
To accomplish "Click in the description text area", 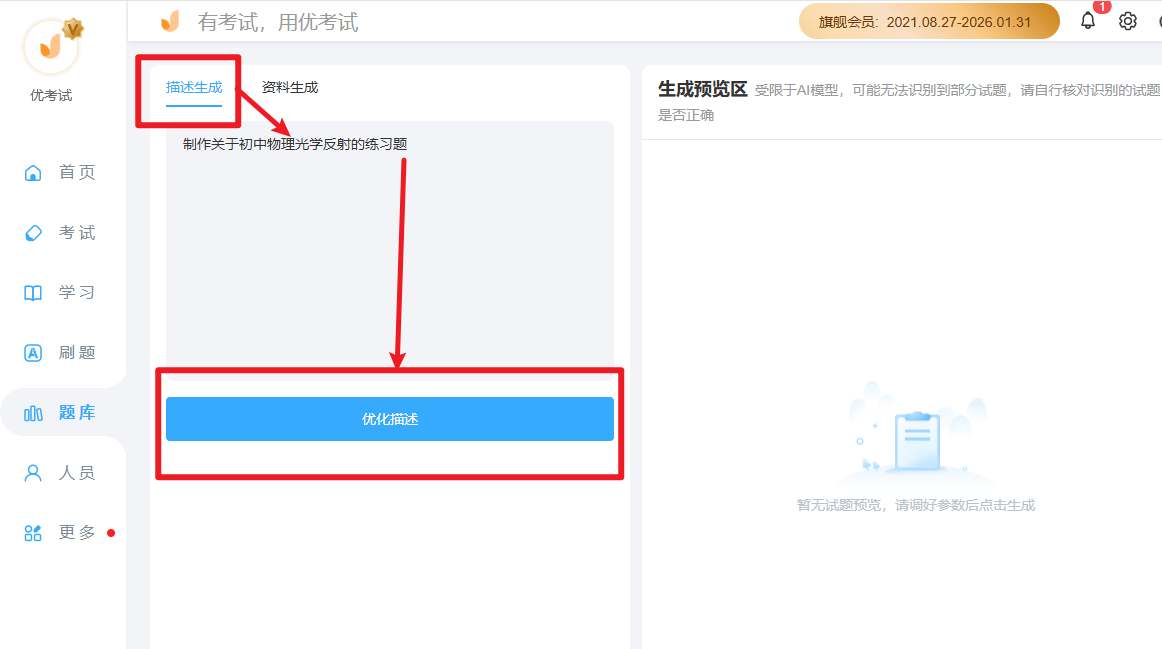I will (390, 250).
